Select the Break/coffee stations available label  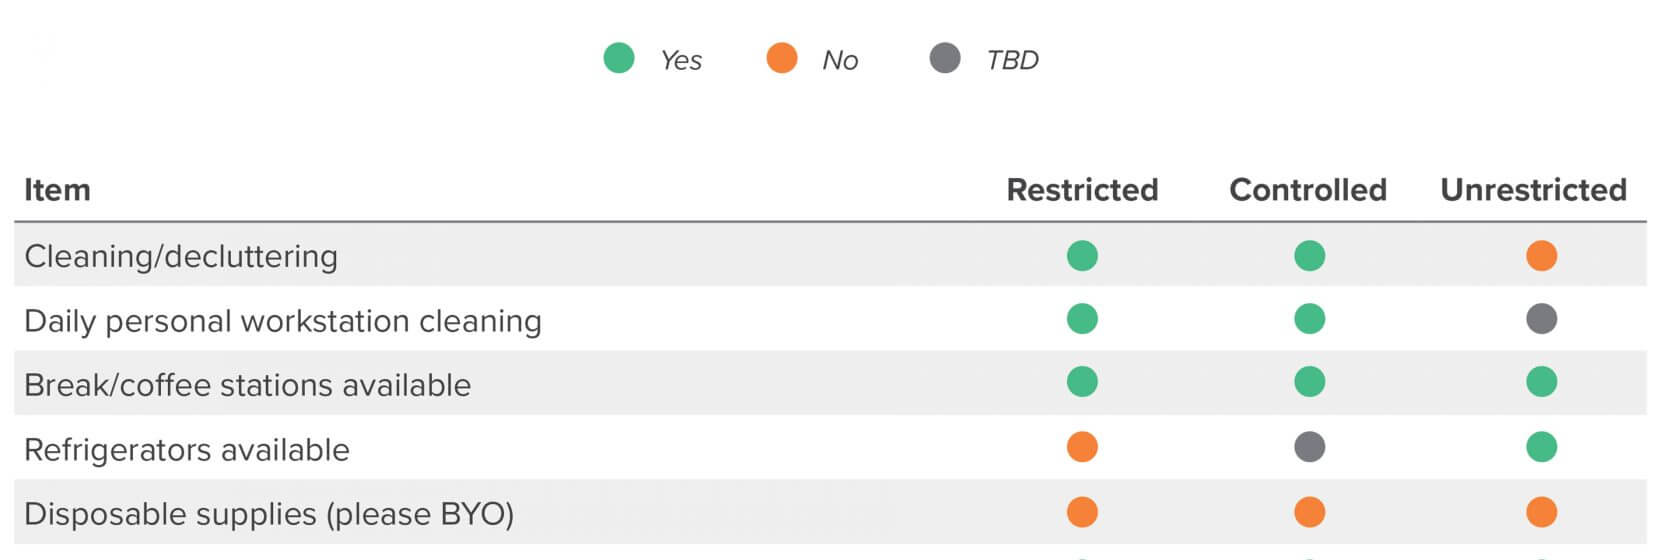pyautogui.click(x=247, y=385)
